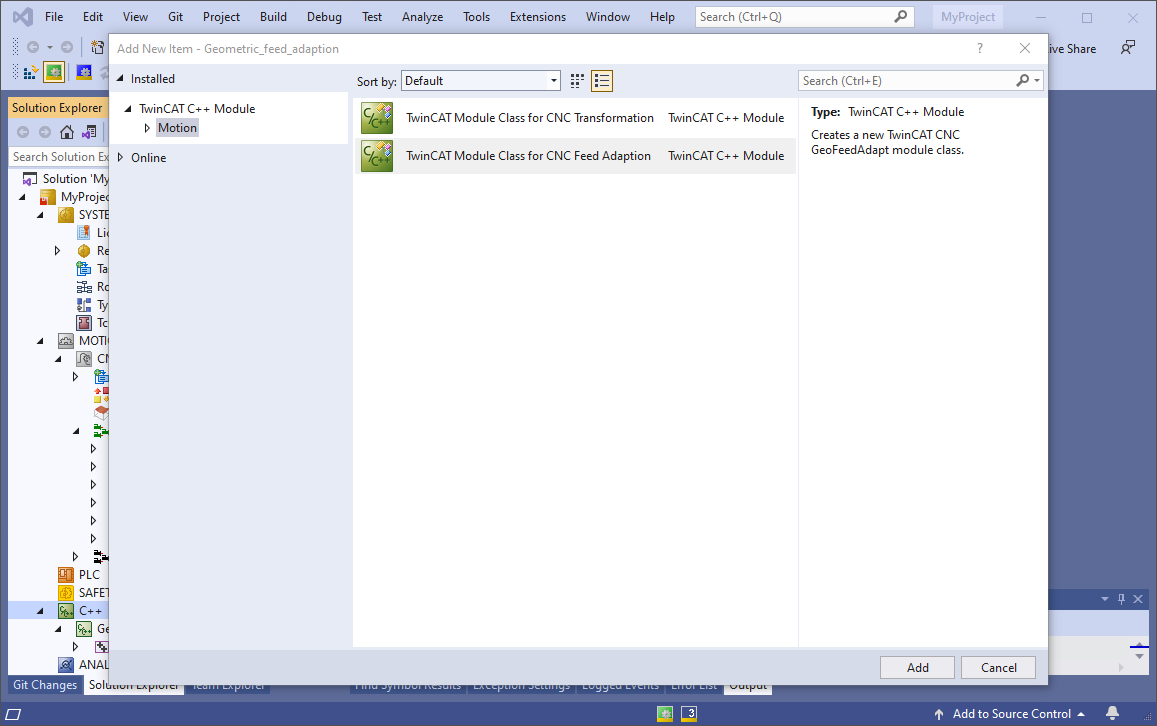Click the Home icon in Solution Explorer
The image size is (1157, 726).
pos(67,132)
